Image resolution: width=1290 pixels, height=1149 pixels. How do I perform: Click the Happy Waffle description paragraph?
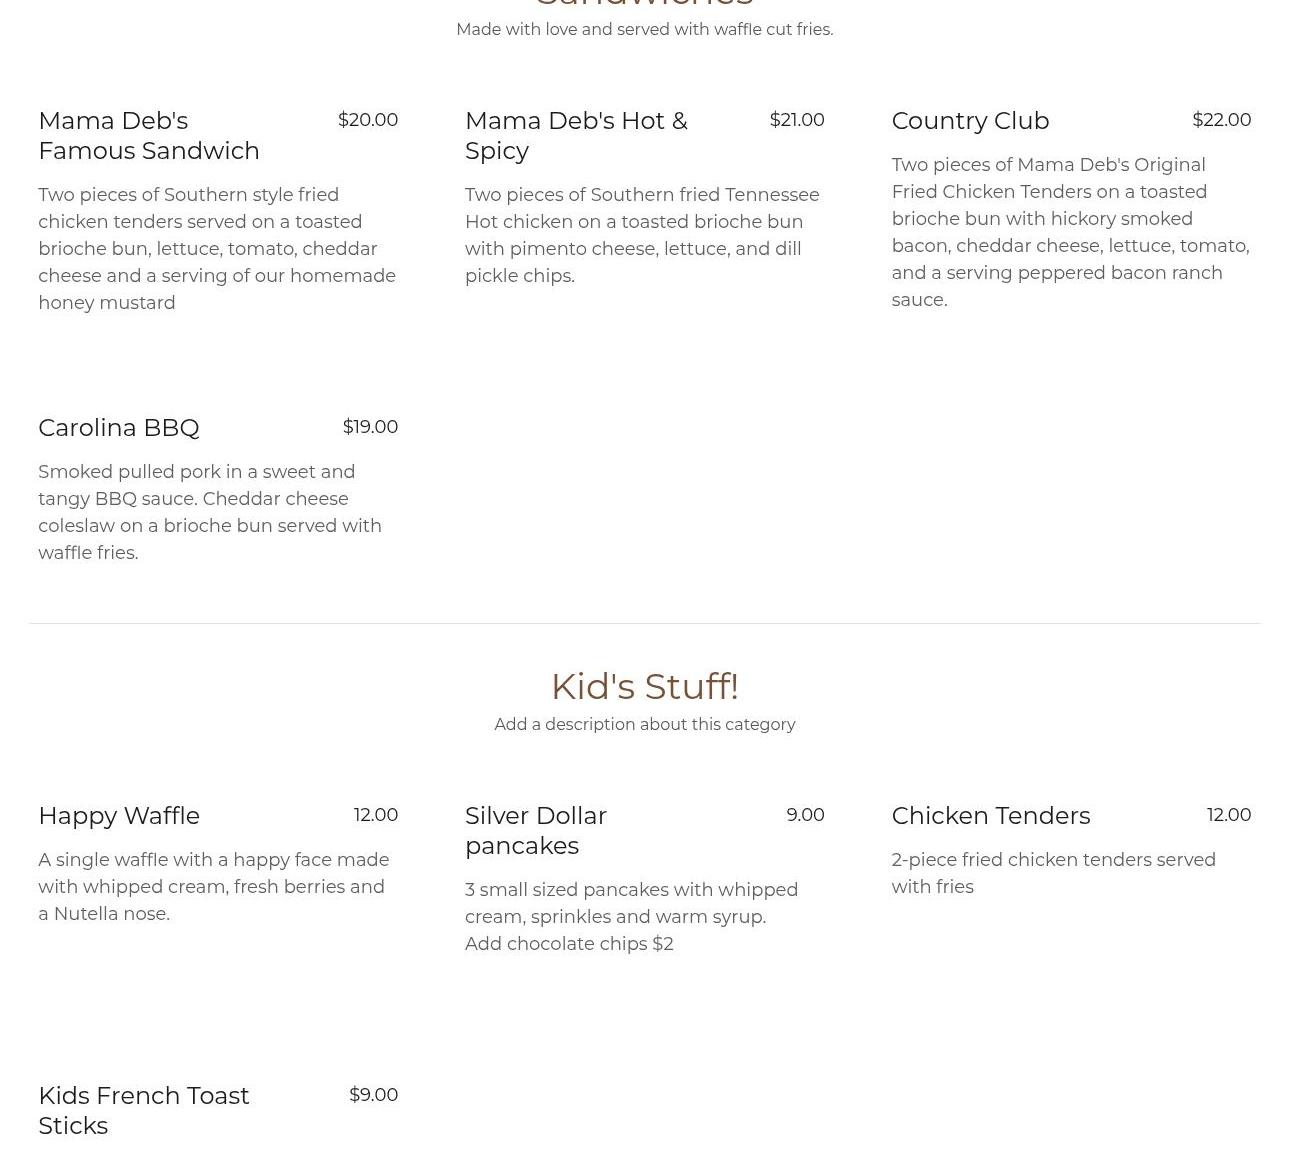click(x=213, y=887)
